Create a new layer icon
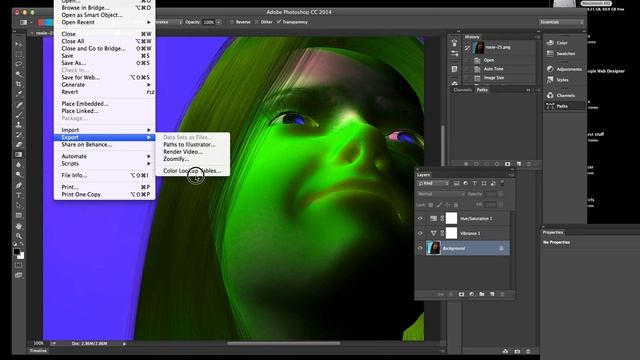 (x=492, y=294)
